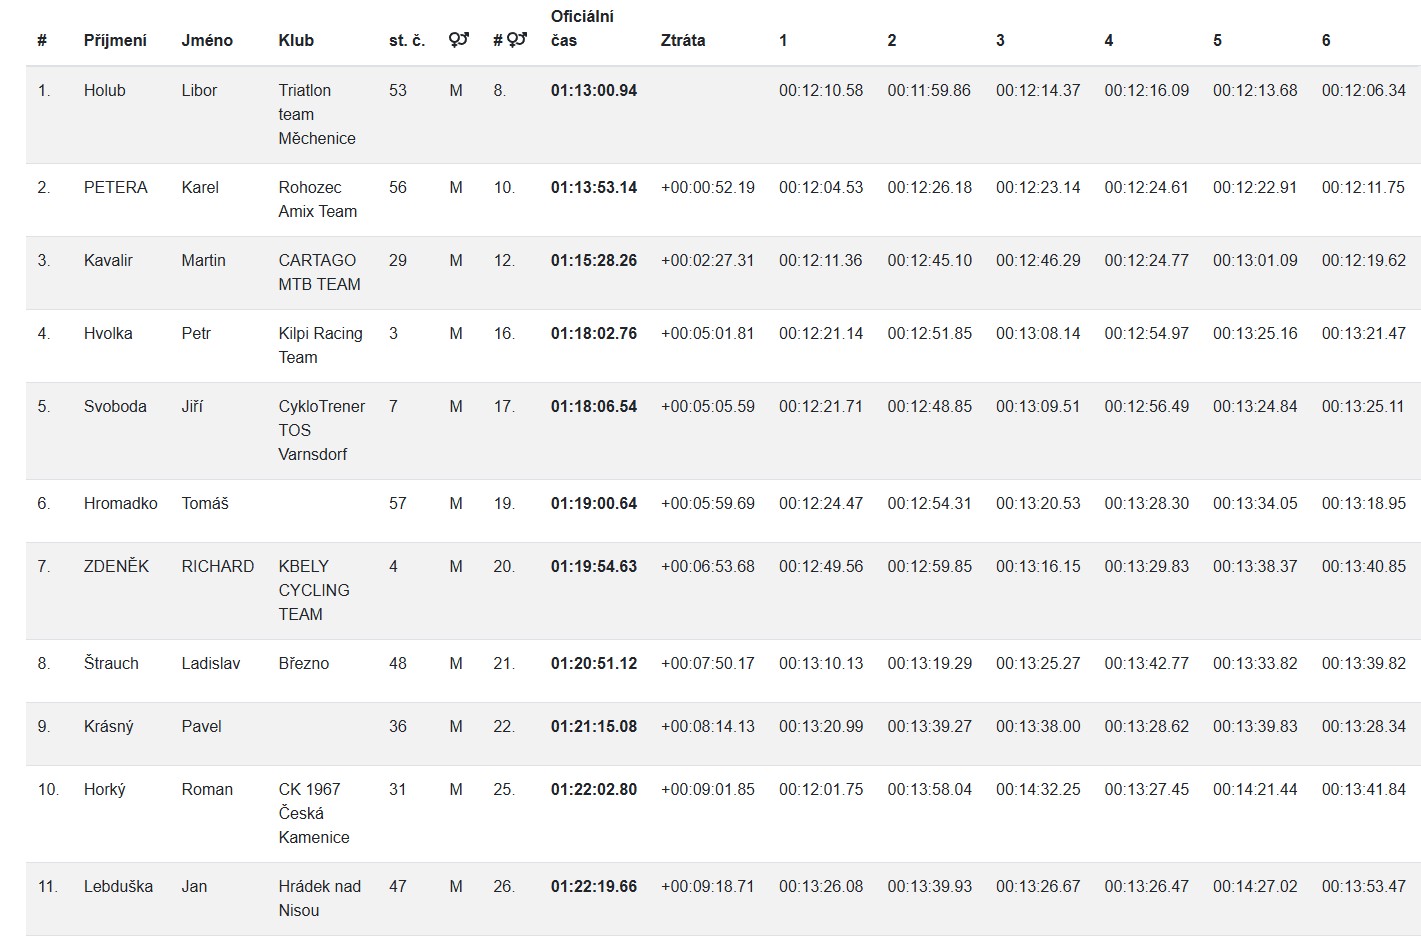Select the PETERA result row surname
The height and width of the screenshot is (940, 1421).
pos(116,187)
